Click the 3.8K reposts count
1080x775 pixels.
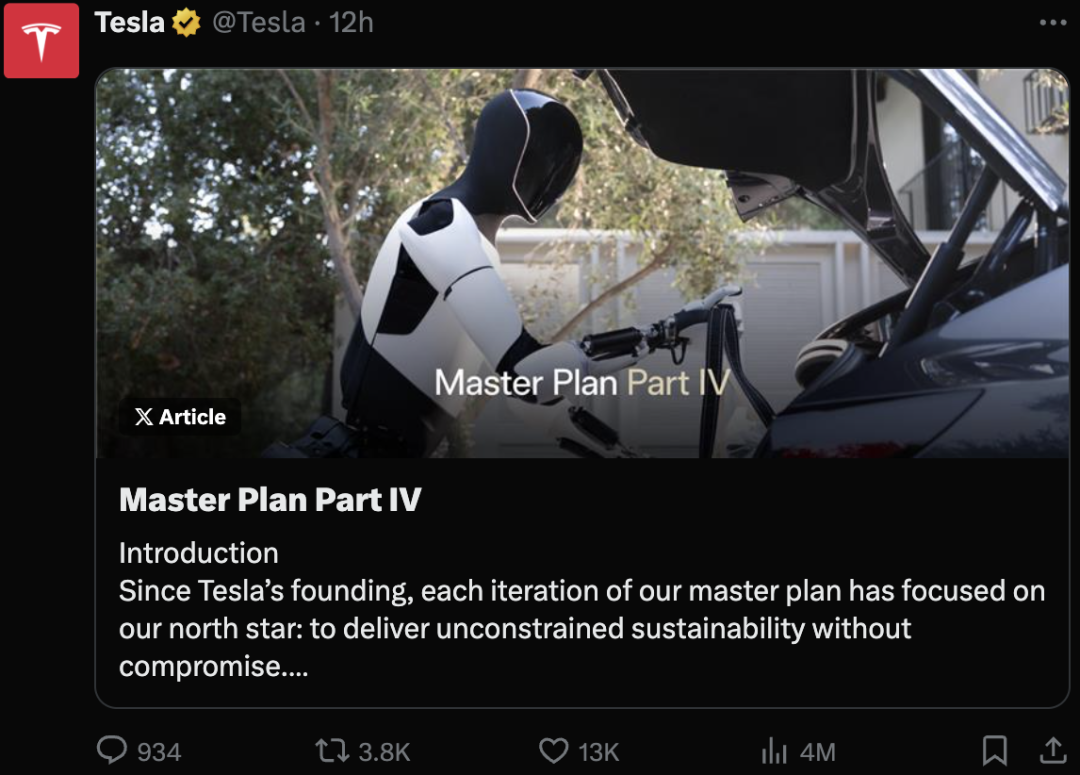click(384, 752)
